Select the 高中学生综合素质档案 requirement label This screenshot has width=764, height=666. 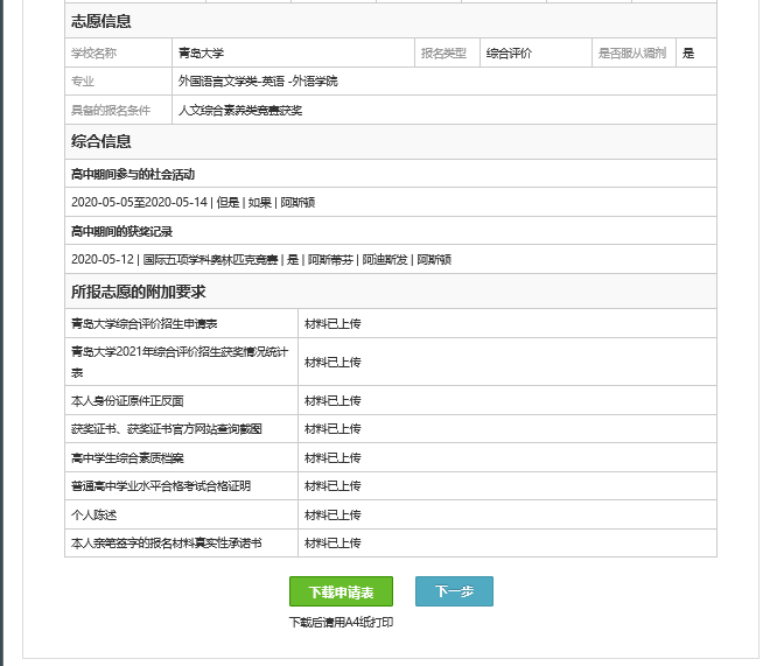pos(134,458)
